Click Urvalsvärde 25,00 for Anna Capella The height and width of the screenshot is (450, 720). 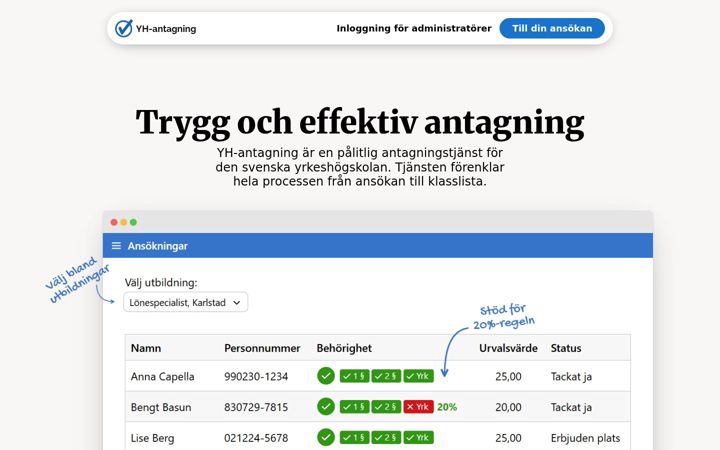tap(508, 377)
